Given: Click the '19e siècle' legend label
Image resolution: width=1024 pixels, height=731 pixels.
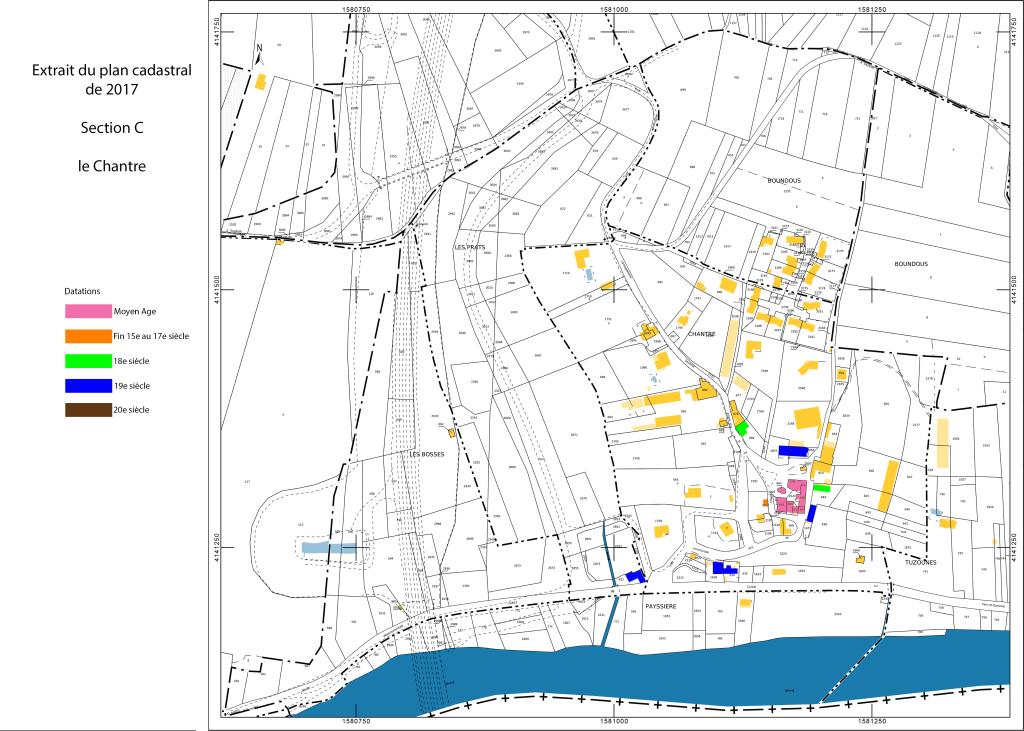Looking at the screenshot, I should coord(132,385).
